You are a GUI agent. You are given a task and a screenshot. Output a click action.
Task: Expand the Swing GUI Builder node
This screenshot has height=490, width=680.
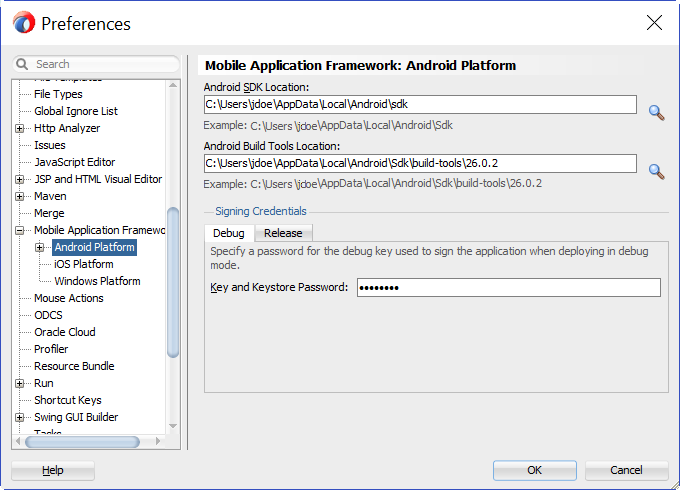tap(19, 417)
